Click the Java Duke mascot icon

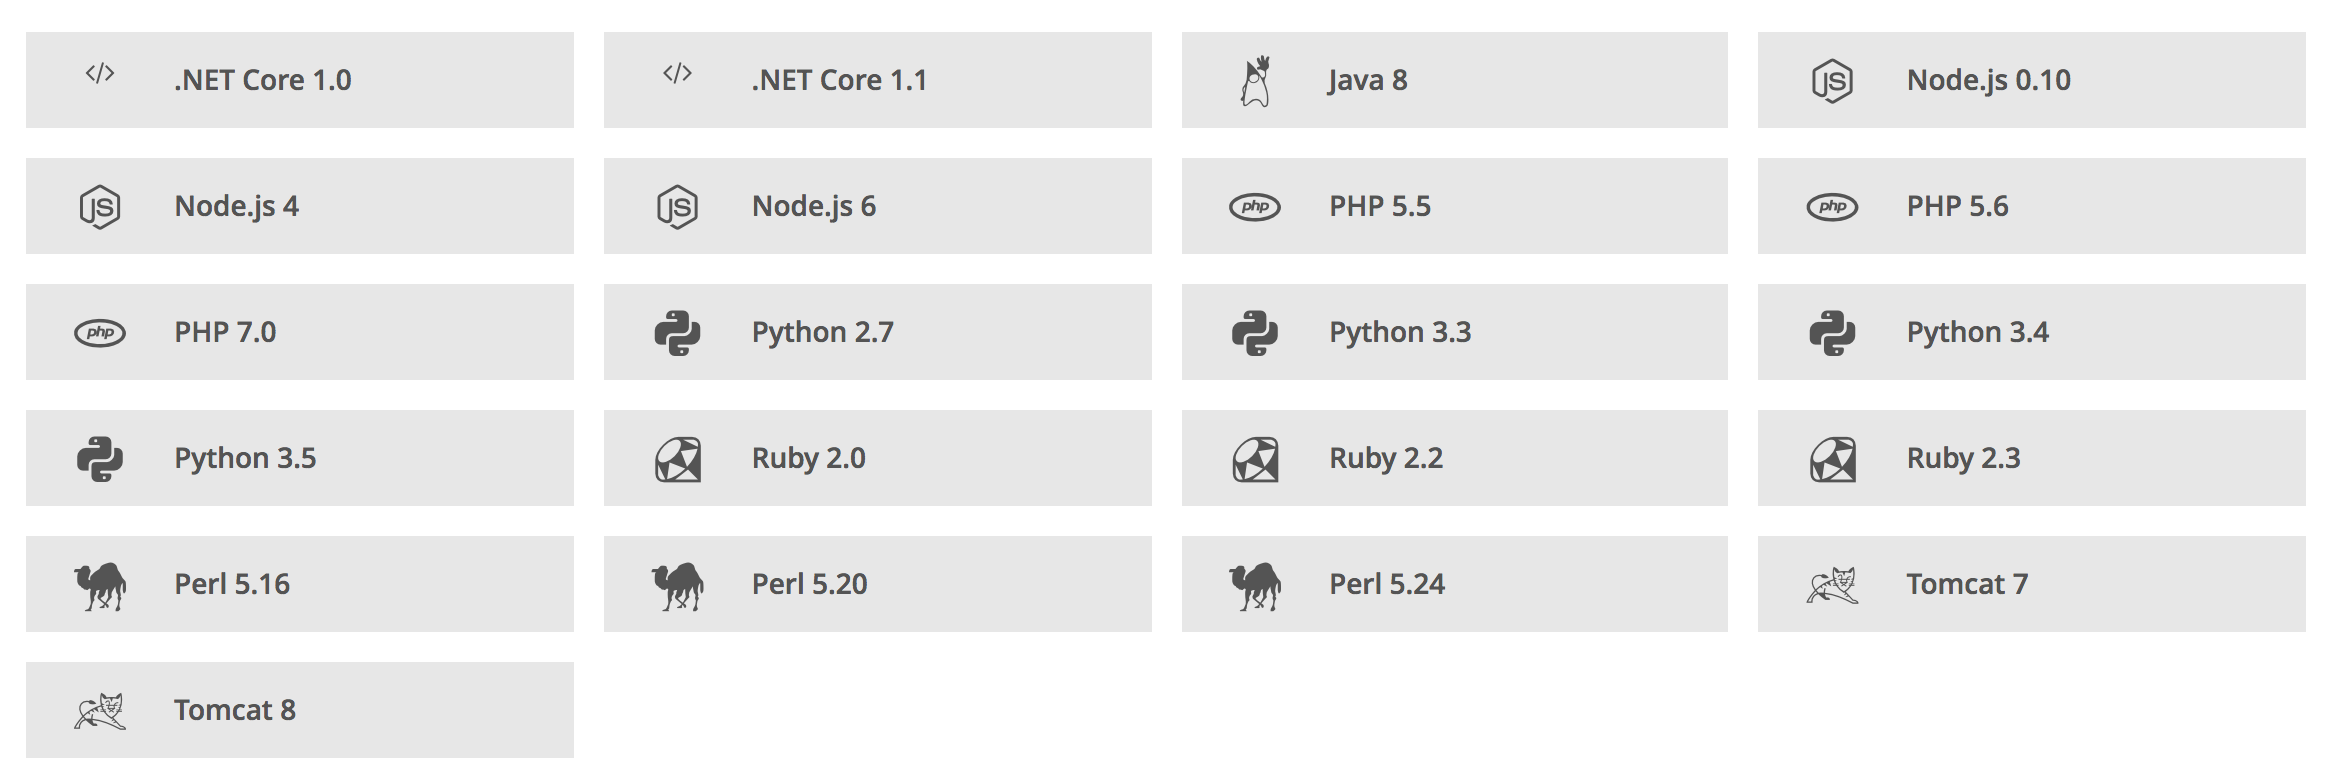coord(1255,81)
